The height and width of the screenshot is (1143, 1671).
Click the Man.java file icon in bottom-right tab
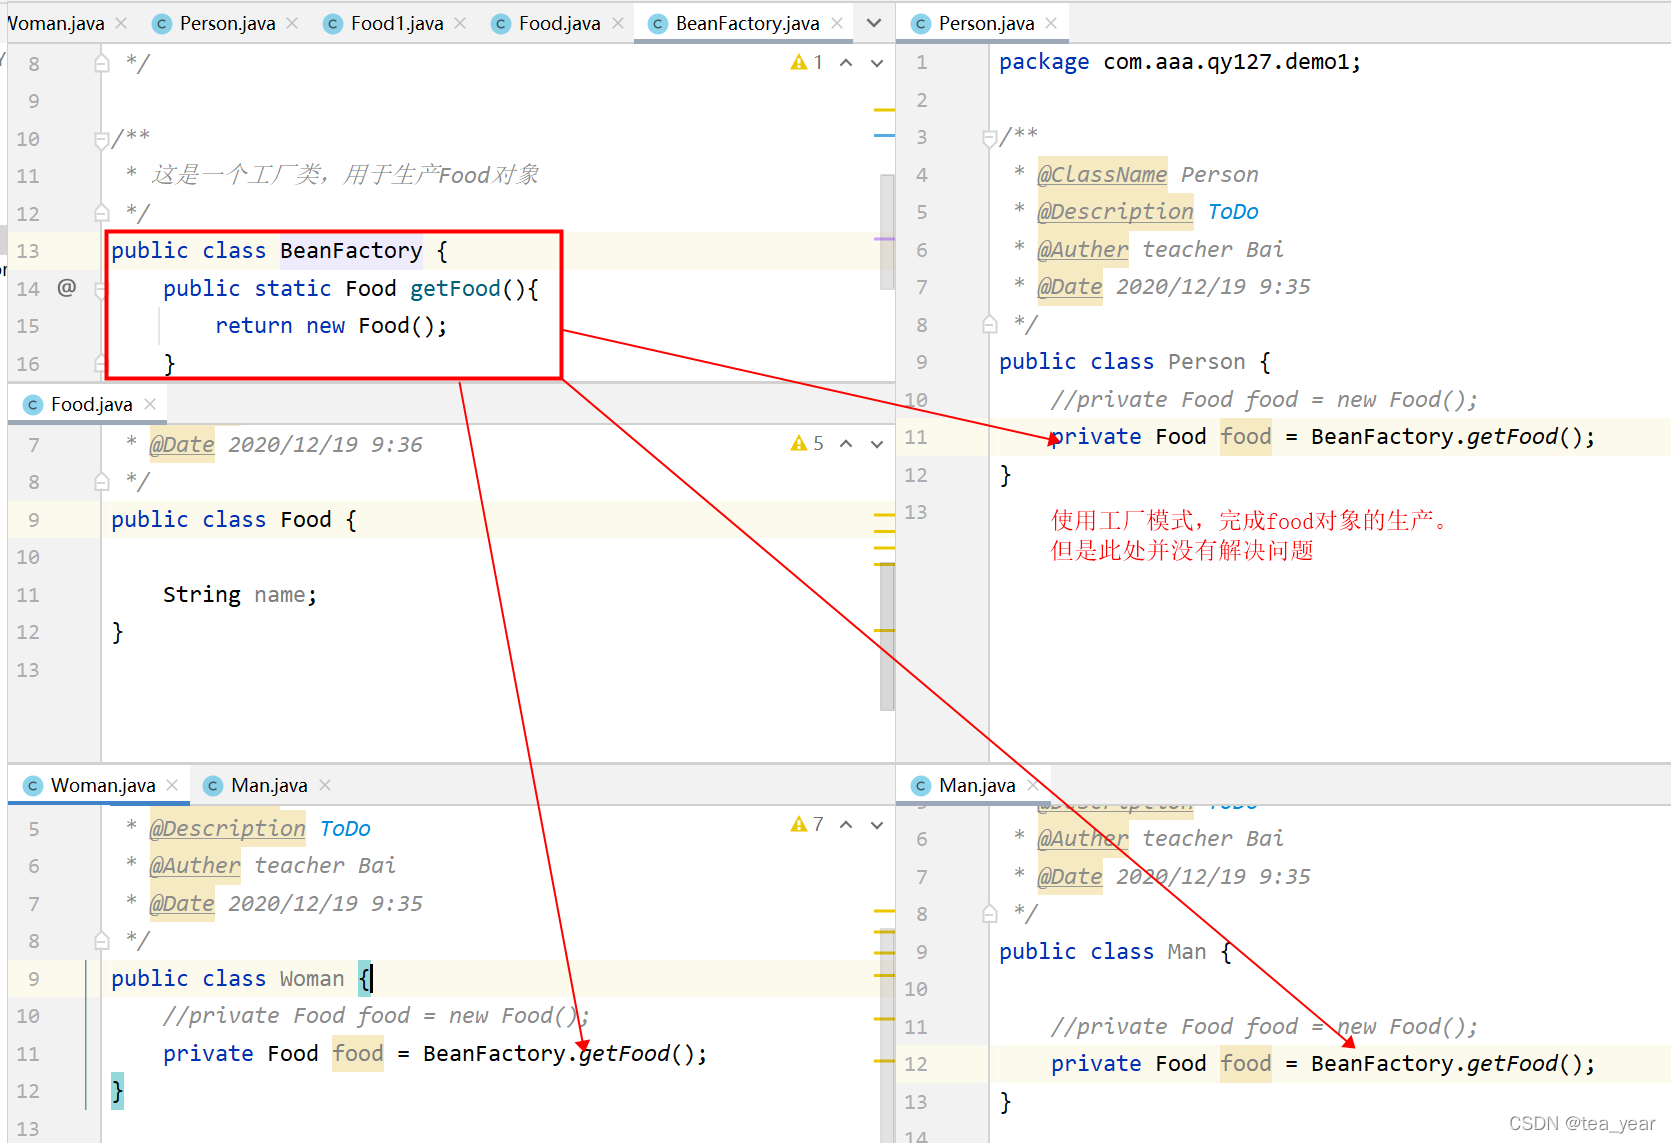921,785
